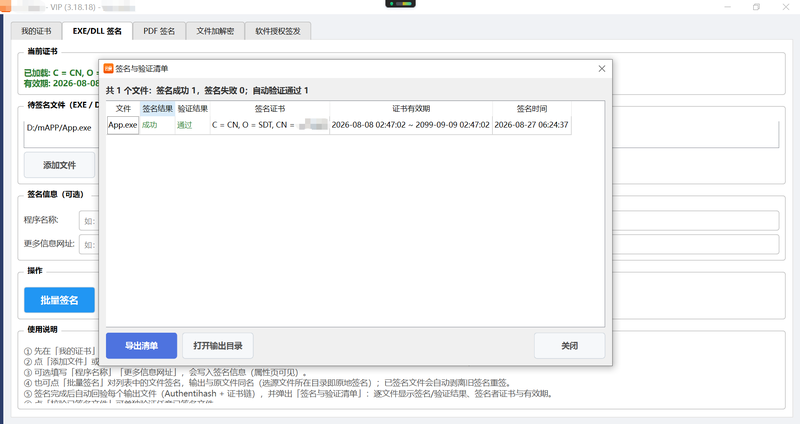Close the main application window
800x424 pixels.
click(786, 7)
